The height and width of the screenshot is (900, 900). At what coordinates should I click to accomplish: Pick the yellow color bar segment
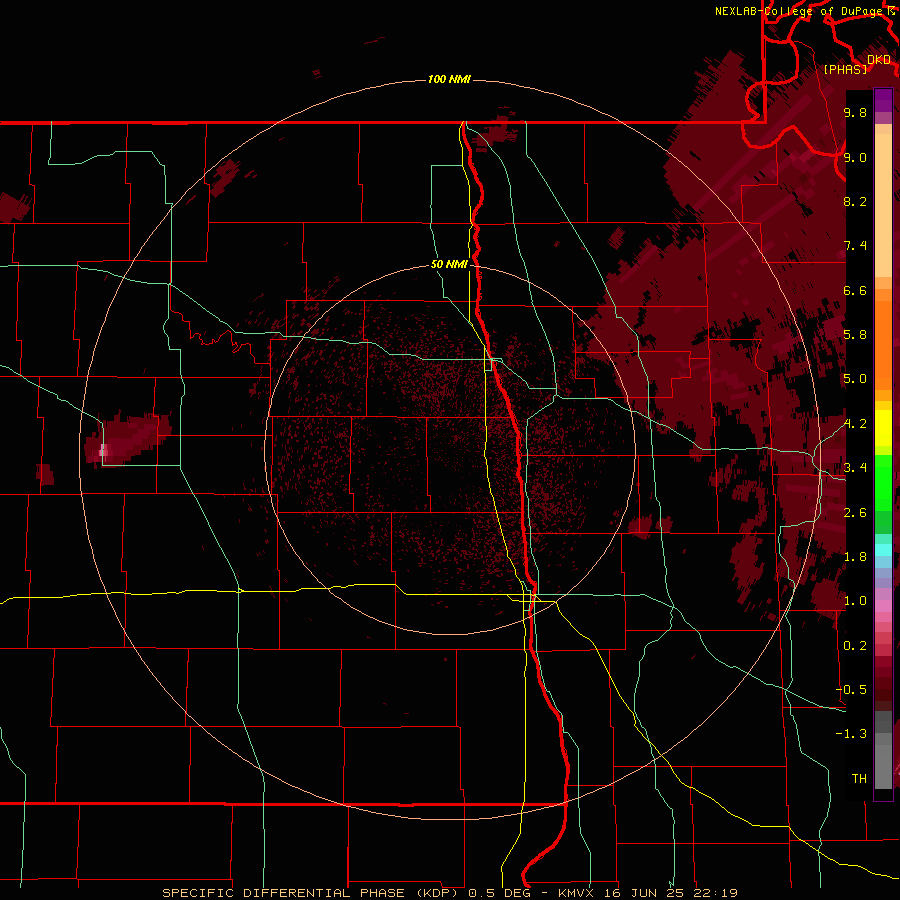click(x=883, y=428)
